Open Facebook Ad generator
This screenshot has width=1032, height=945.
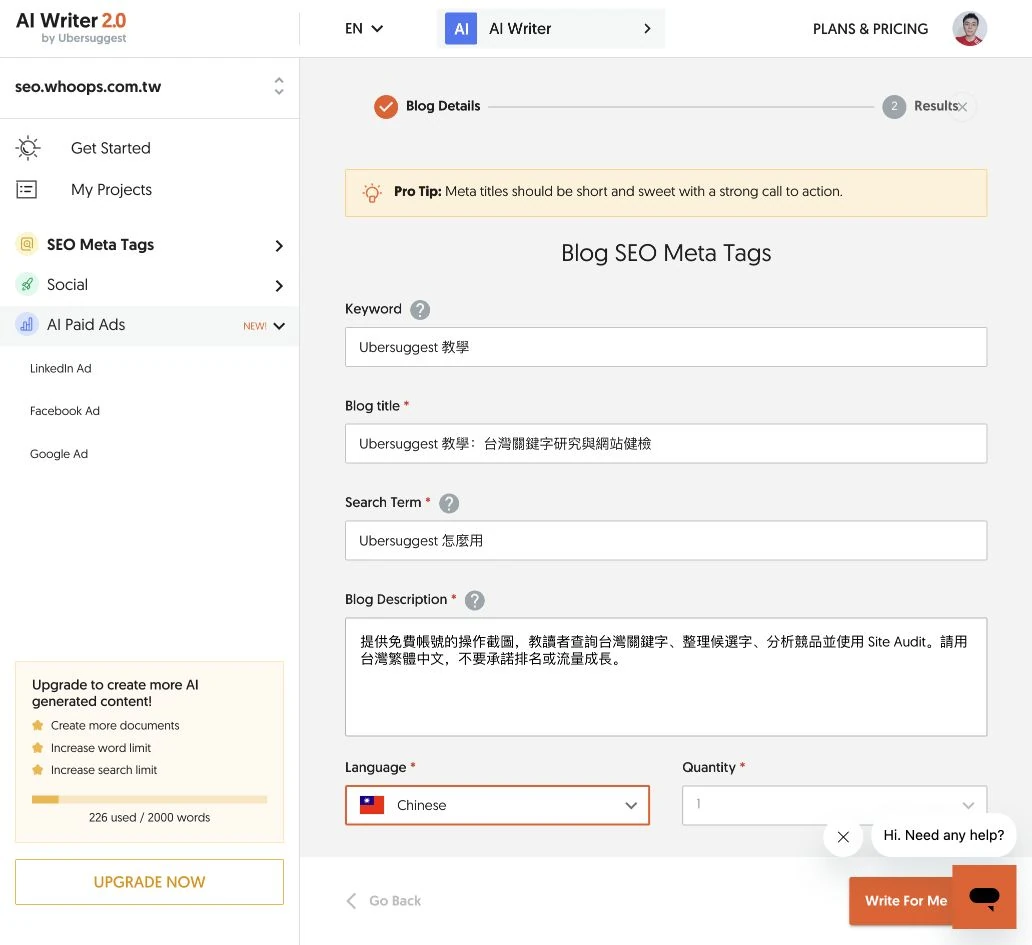point(64,411)
